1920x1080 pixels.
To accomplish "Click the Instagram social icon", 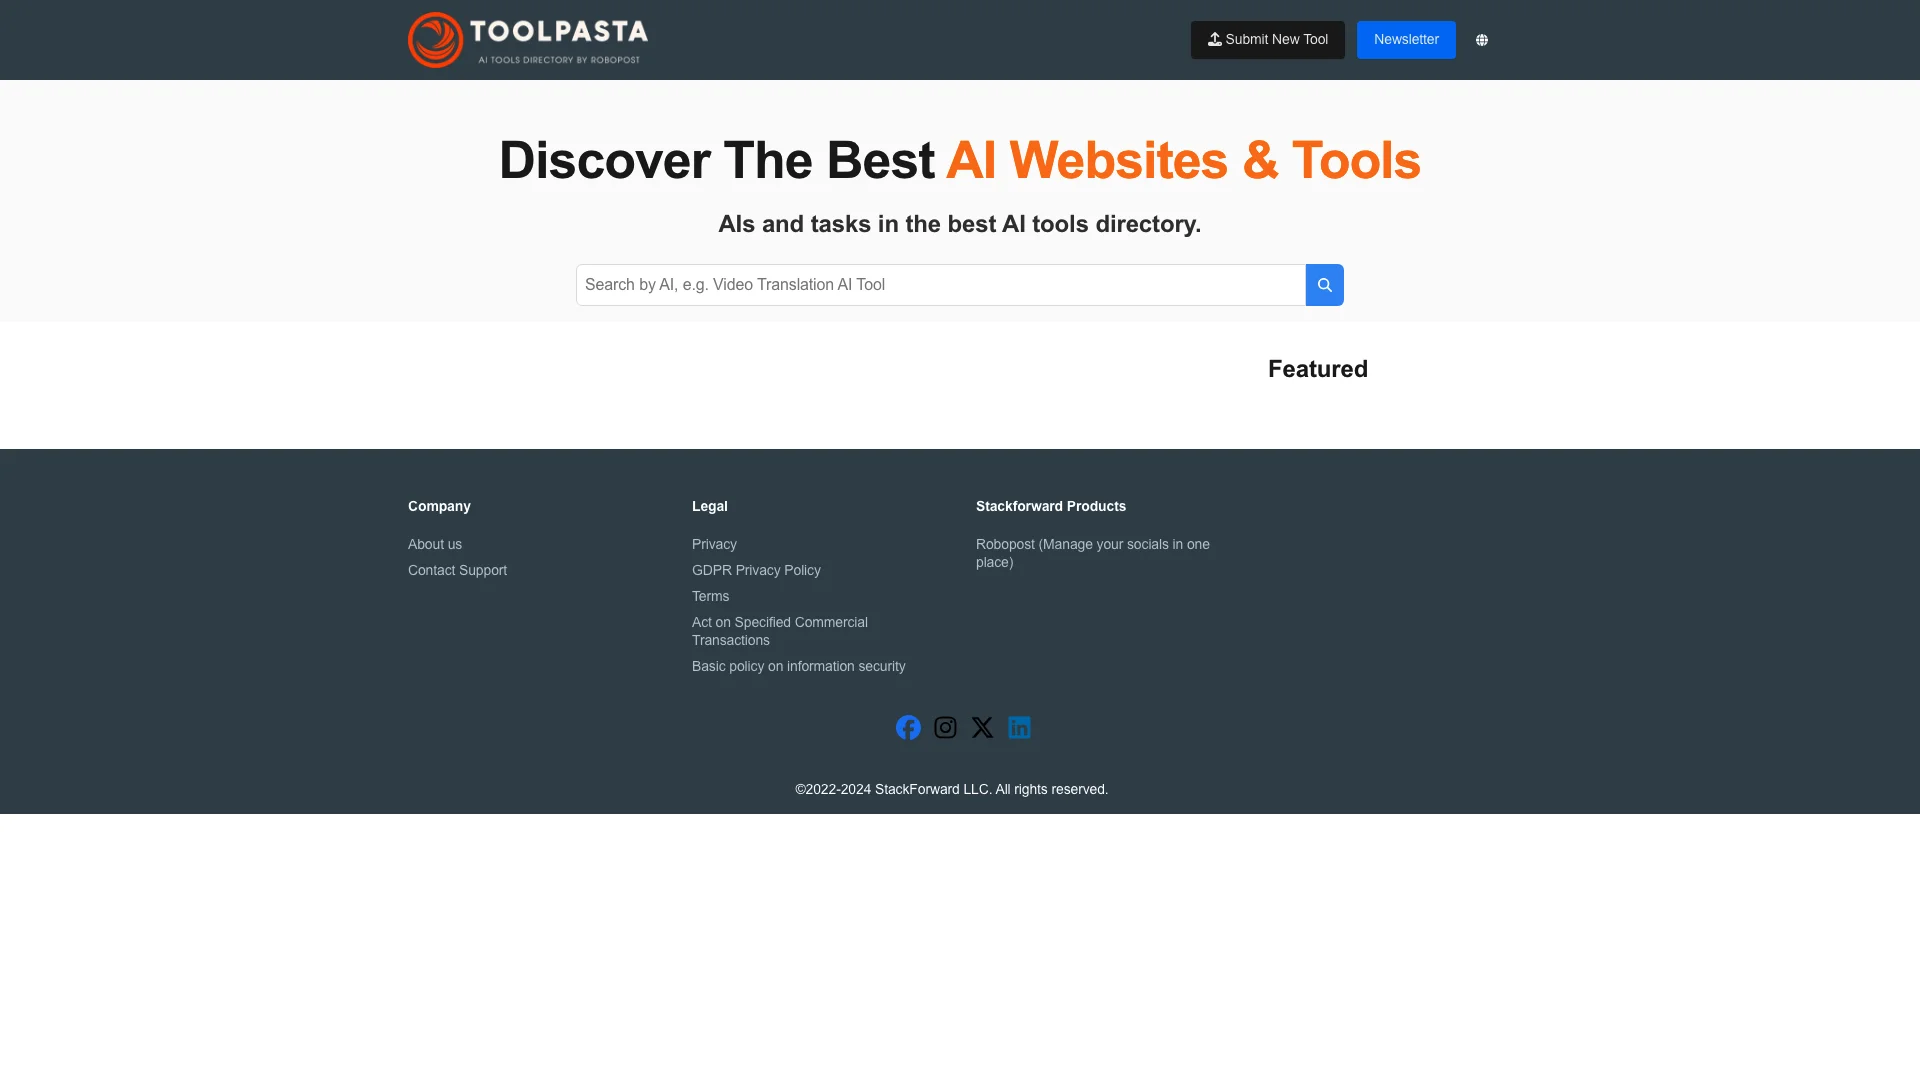I will (x=944, y=727).
